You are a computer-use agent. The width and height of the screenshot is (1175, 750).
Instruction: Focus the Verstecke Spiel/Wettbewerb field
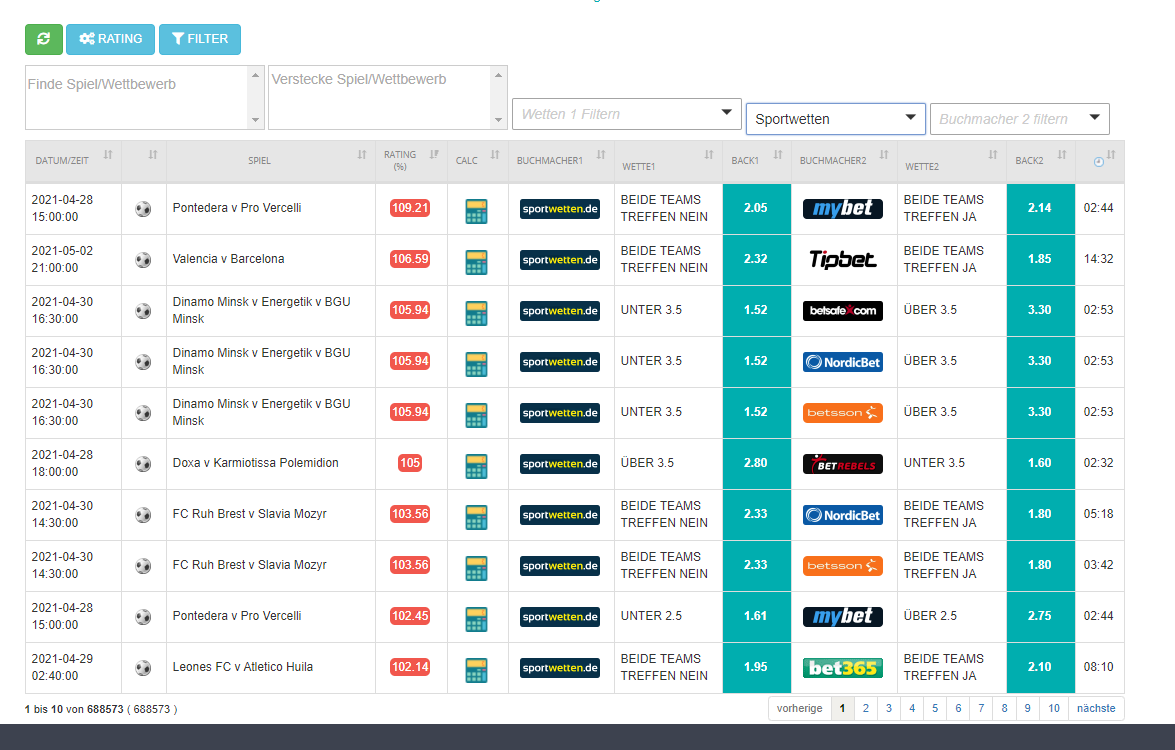[x=387, y=97]
